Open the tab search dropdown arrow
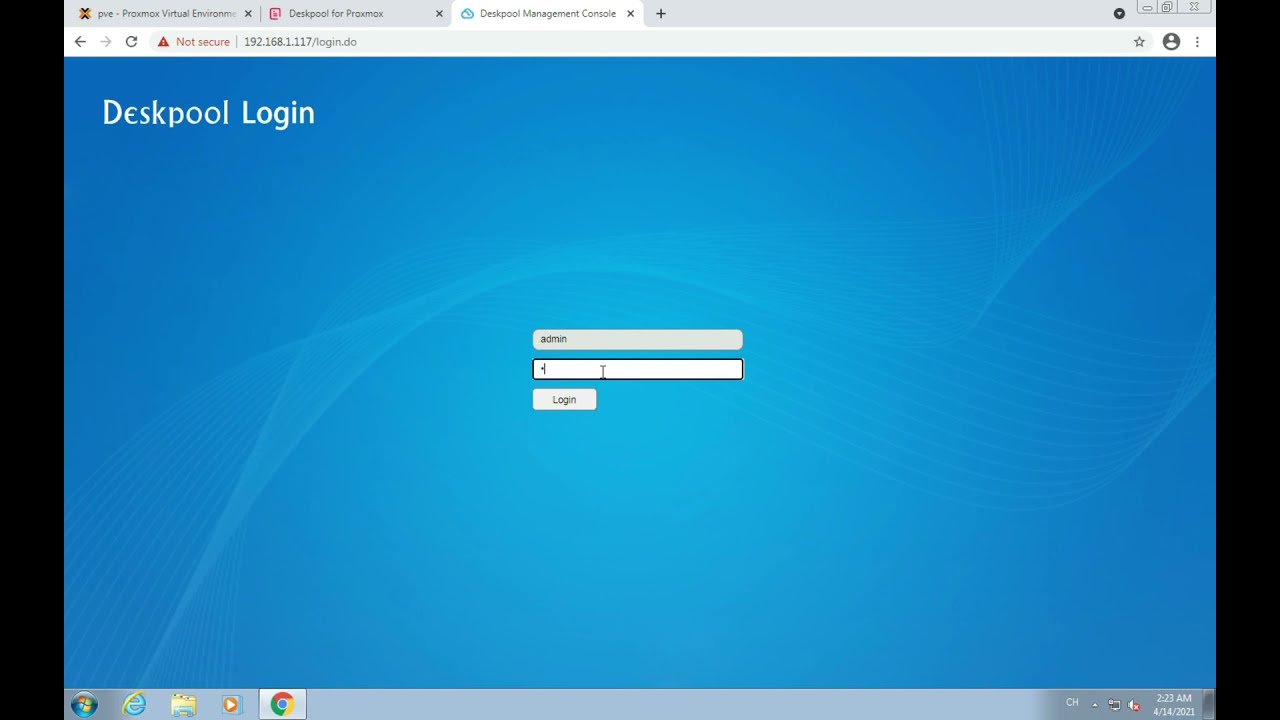This screenshot has height=720, width=1280. [1119, 14]
